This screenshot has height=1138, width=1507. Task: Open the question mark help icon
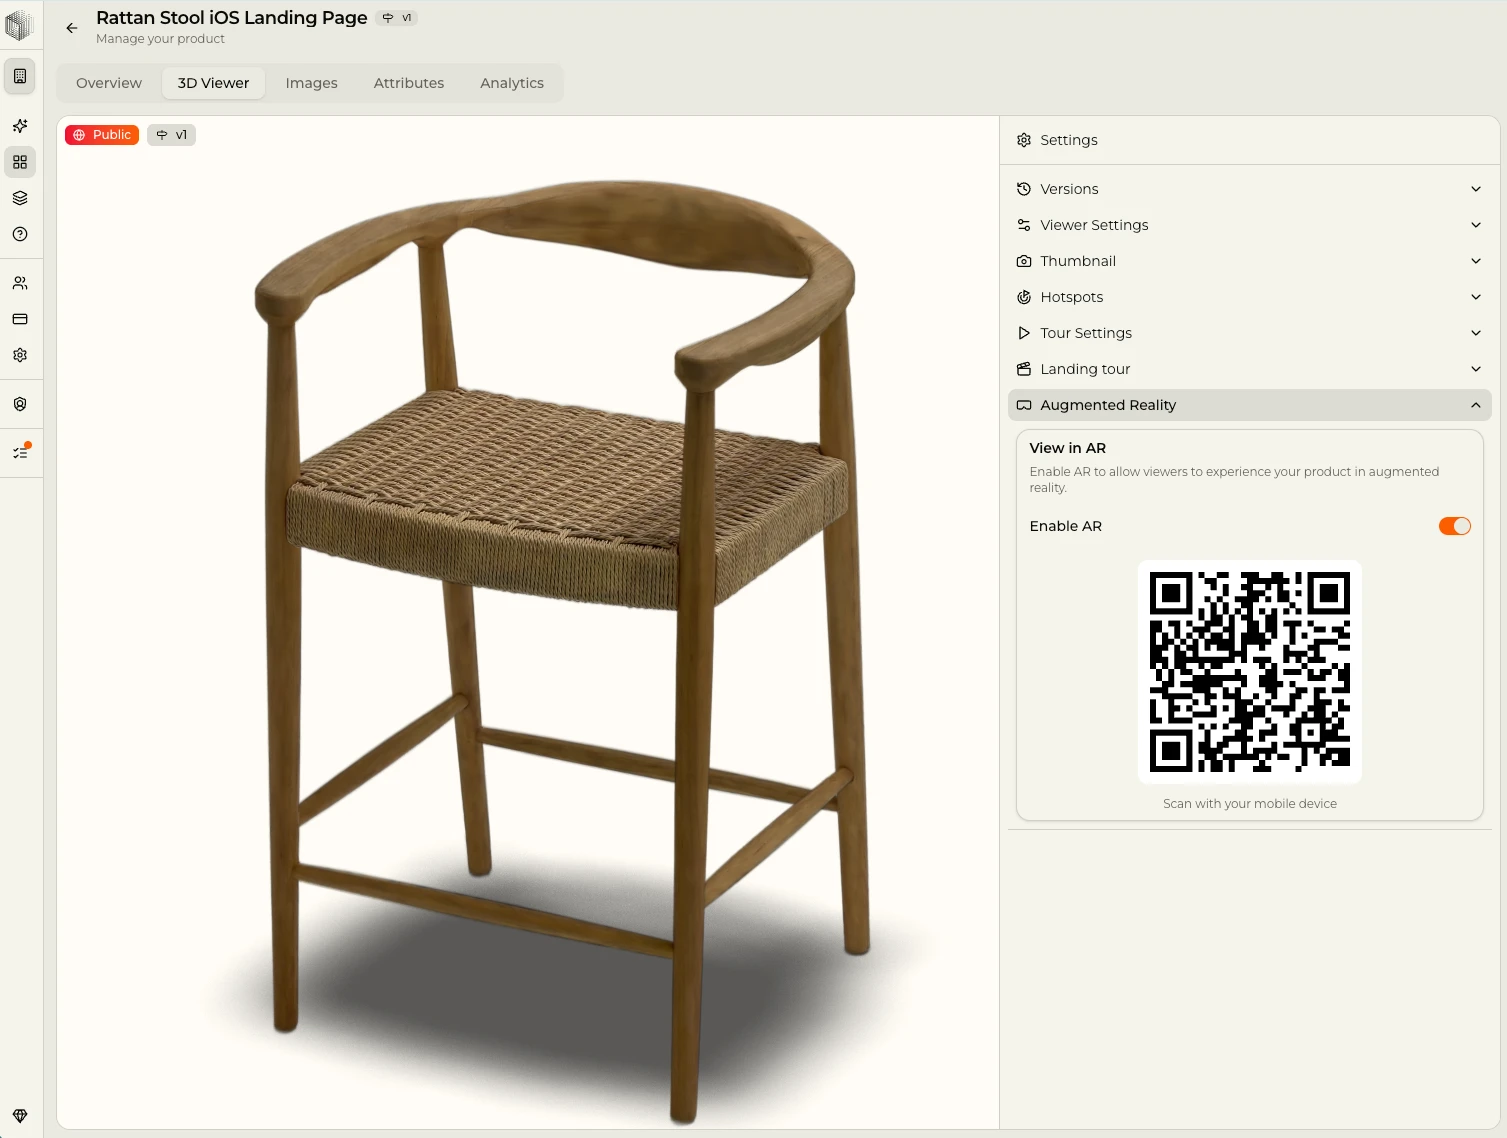coord(20,234)
